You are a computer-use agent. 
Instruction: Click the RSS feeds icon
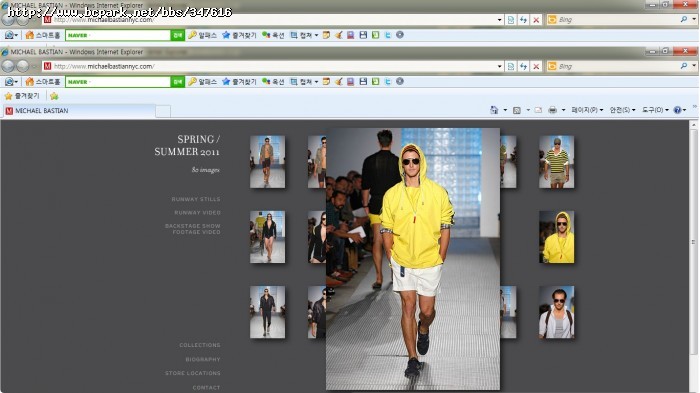tap(517, 110)
